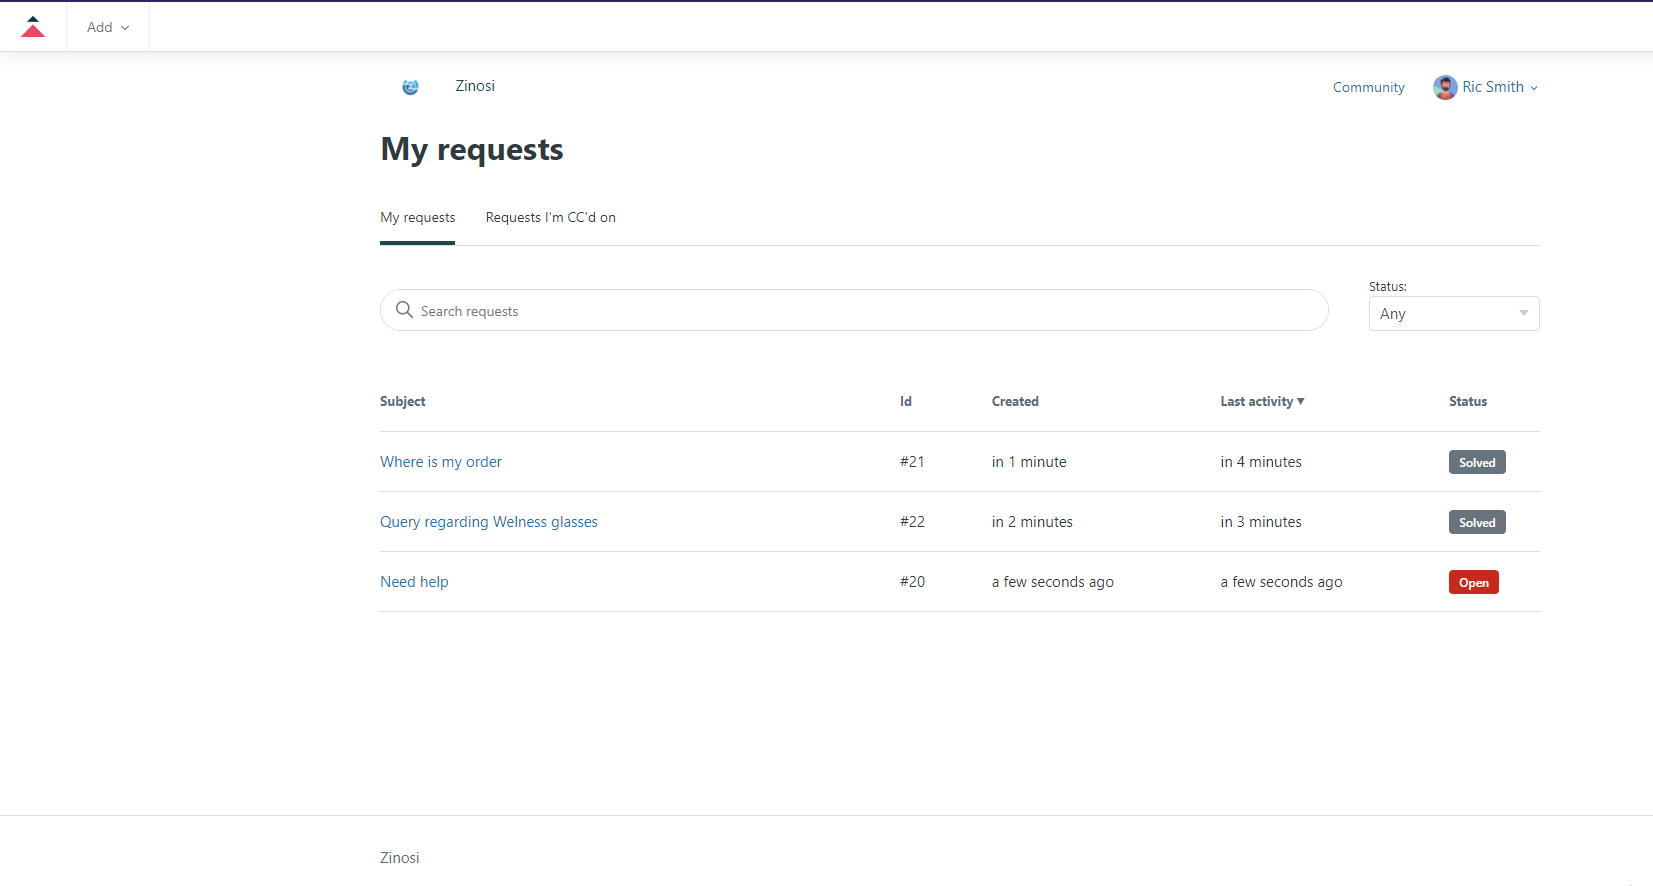Screen dimensions: 1653x886
Task: Click created time 'in 2 minutes'
Action: coord(1032,522)
